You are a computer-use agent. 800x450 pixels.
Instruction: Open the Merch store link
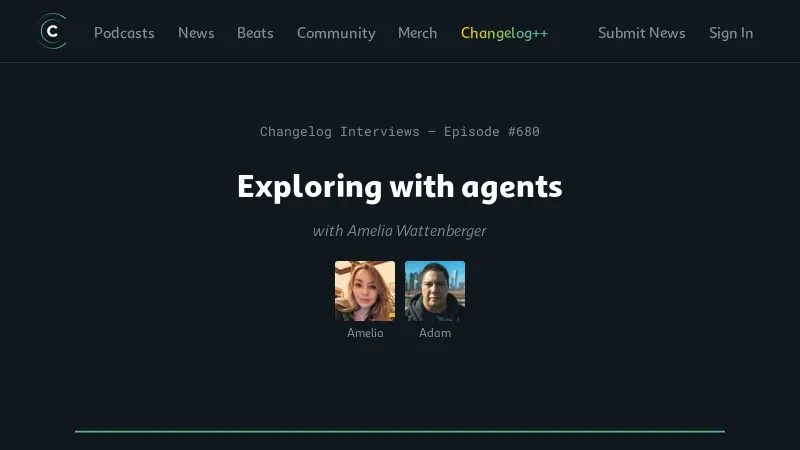pyautogui.click(x=417, y=33)
